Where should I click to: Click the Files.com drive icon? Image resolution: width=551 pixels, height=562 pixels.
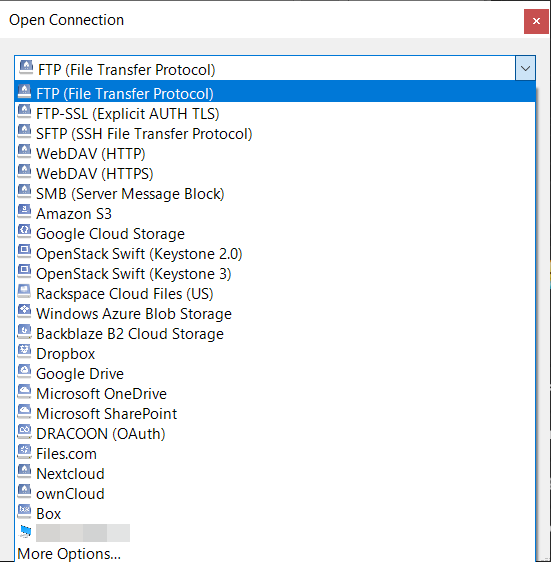pos(24,451)
